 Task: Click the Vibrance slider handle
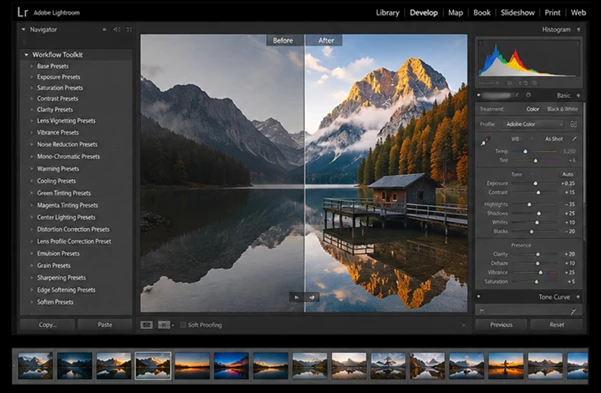[540, 273]
